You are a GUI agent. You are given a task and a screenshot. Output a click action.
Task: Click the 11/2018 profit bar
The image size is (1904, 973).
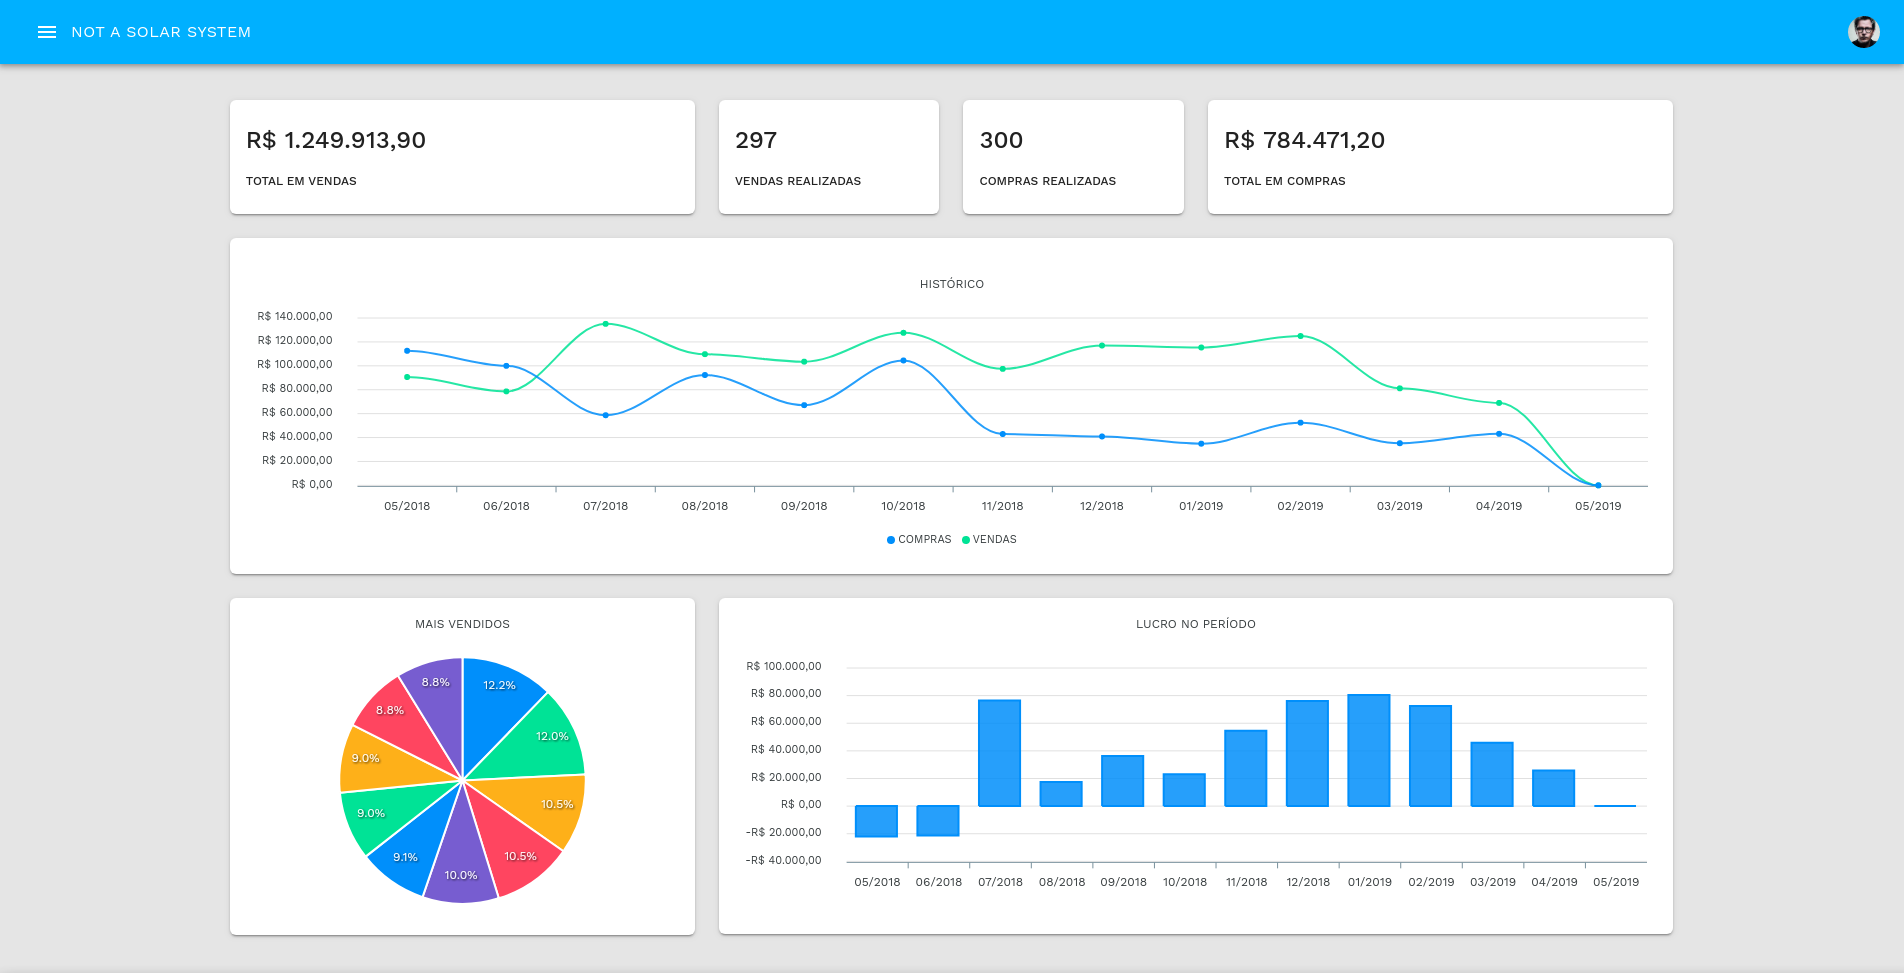point(1246,768)
